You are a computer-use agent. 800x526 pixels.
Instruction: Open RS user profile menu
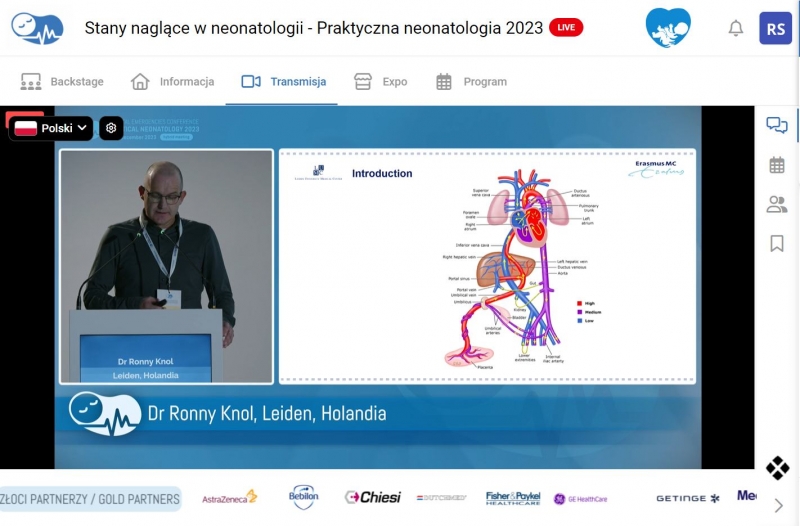click(776, 28)
